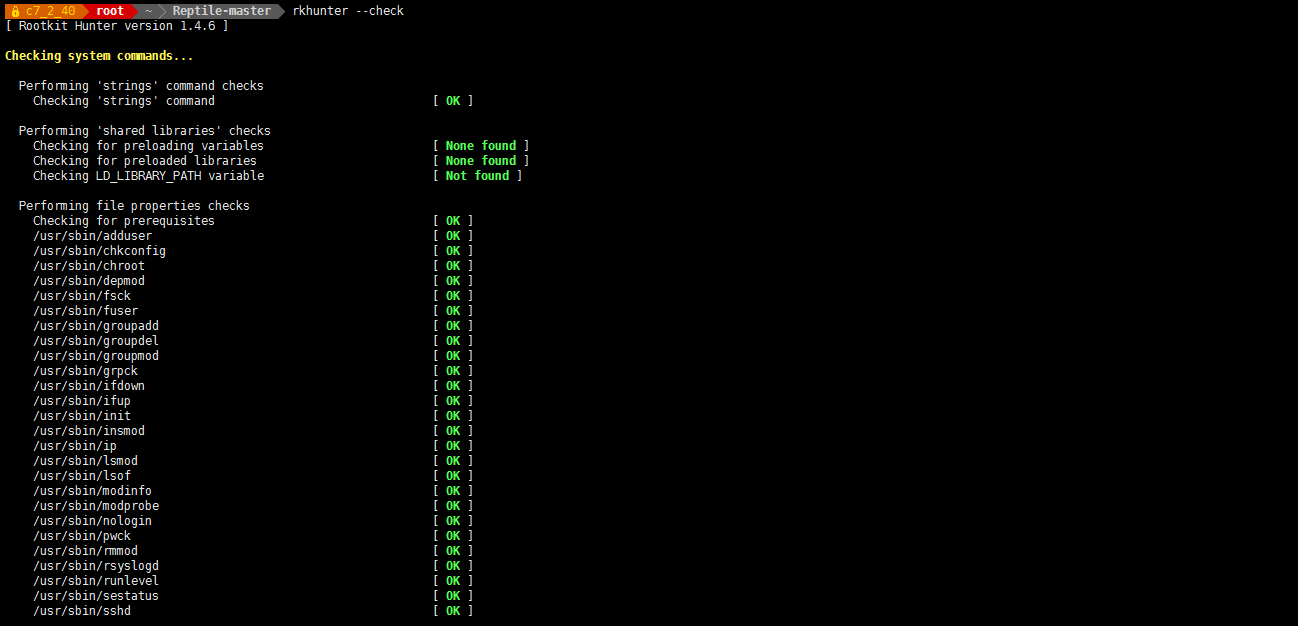The width and height of the screenshot is (1298, 626).
Task: Click the Reptile-master directory prompt segment
Action: click(222, 11)
